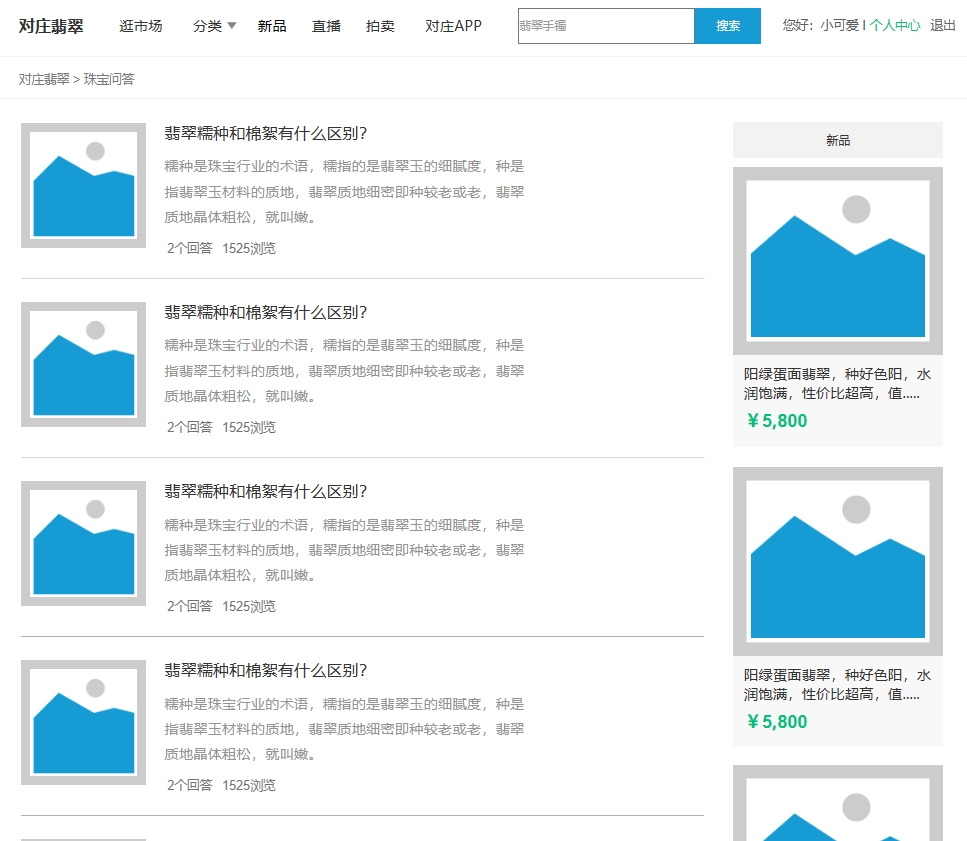The width and height of the screenshot is (967, 841).
Task: Click the blue 搜索 button
Action: coord(728,26)
